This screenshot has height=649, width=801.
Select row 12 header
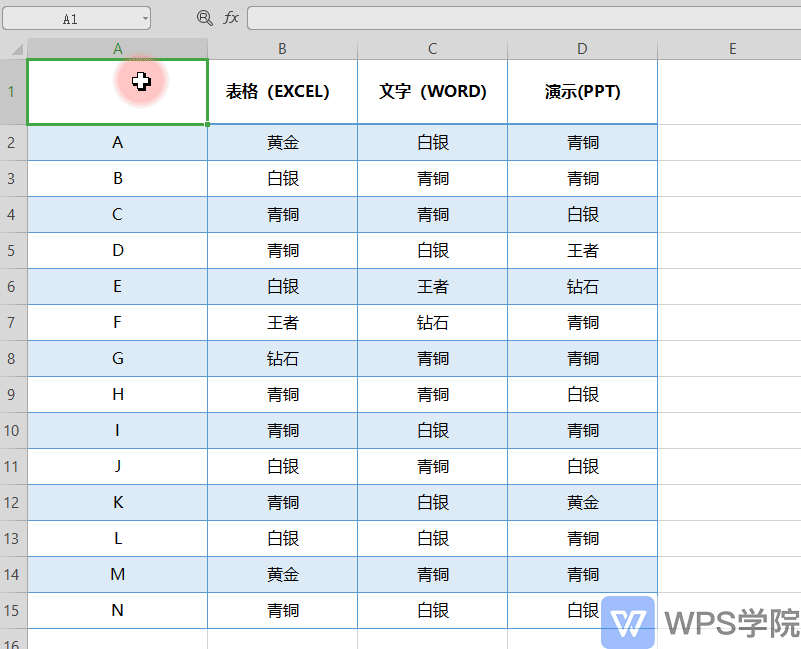click(13, 502)
